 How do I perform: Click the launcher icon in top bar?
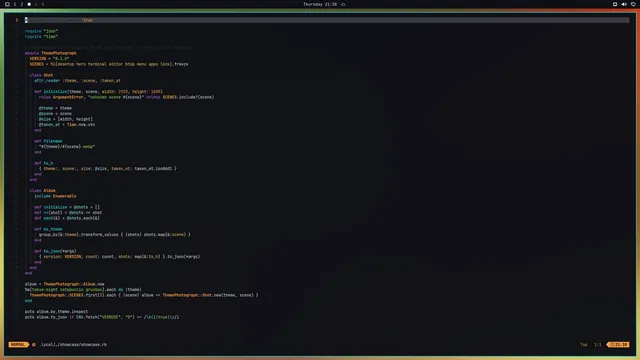coord(7,4)
